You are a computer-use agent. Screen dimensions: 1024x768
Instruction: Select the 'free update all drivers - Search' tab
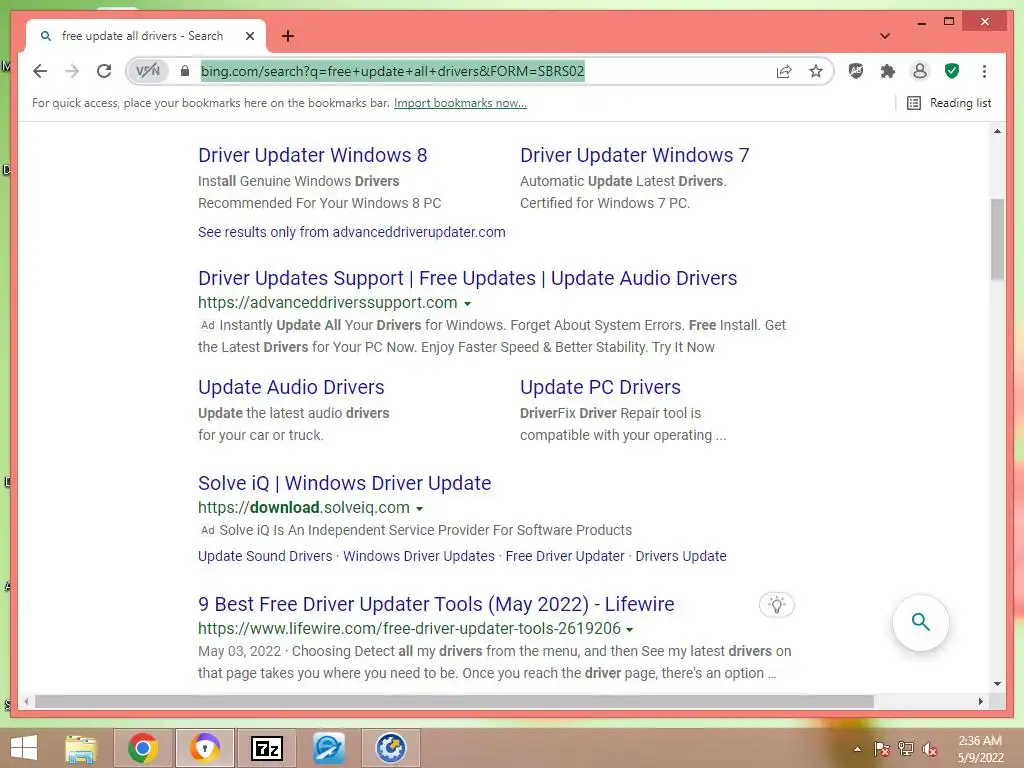[x=146, y=36]
